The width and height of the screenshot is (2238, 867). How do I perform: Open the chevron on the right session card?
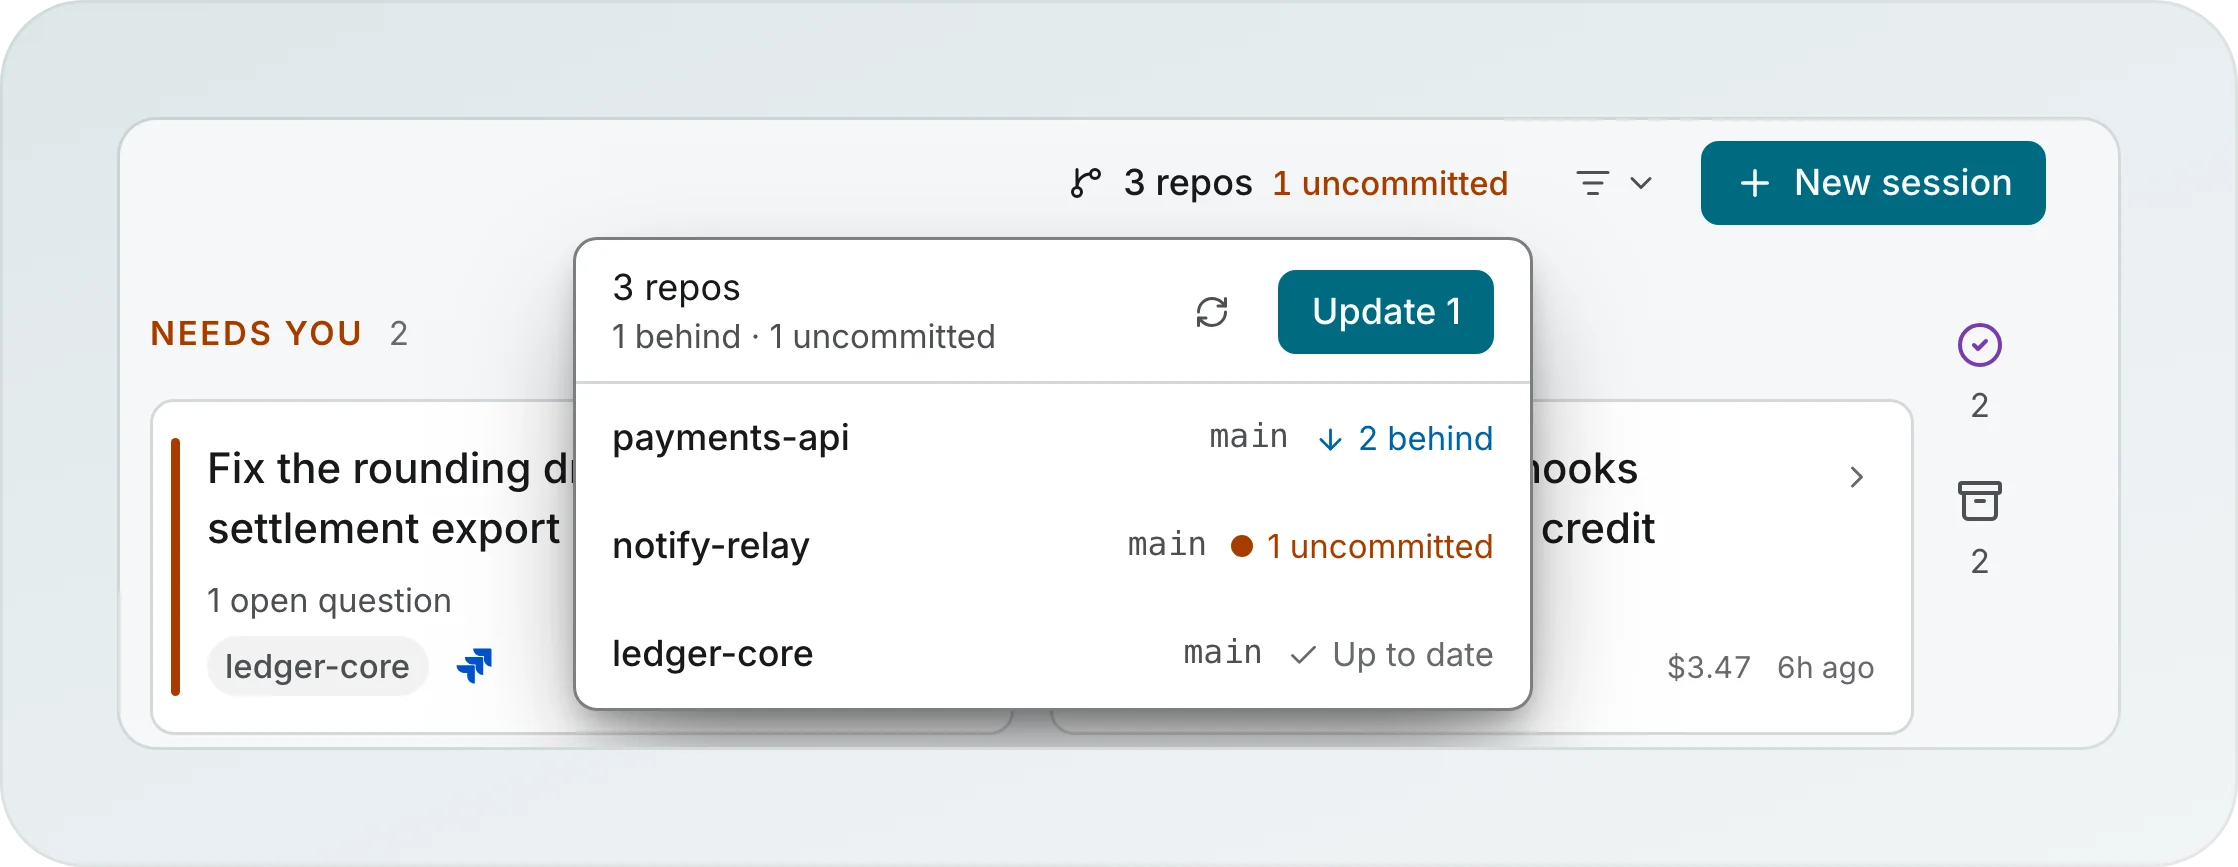click(1857, 477)
